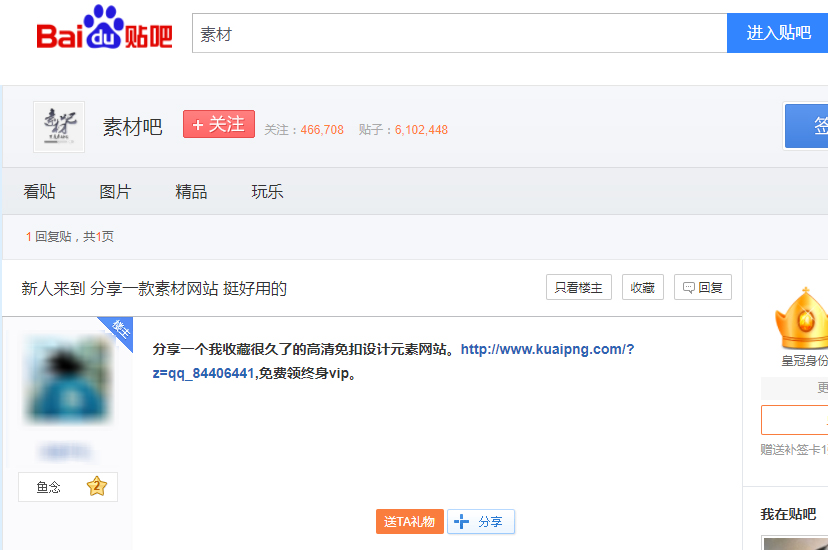Bookmark the thread with 收藏 button
This screenshot has width=828, height=550.
[643, 287]
